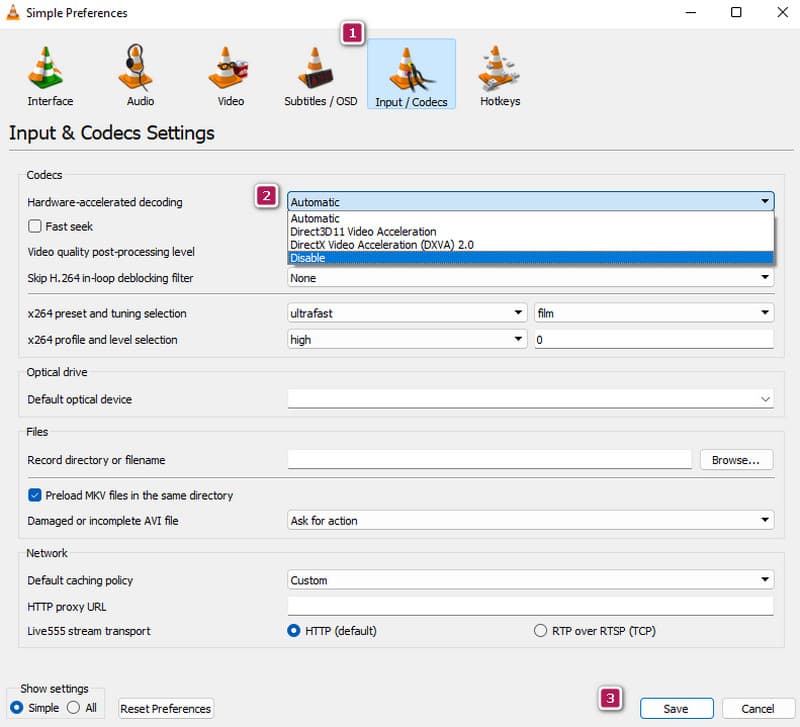Enable the Fast seek checkbox

pyautogui.click(x=35, y=226)
